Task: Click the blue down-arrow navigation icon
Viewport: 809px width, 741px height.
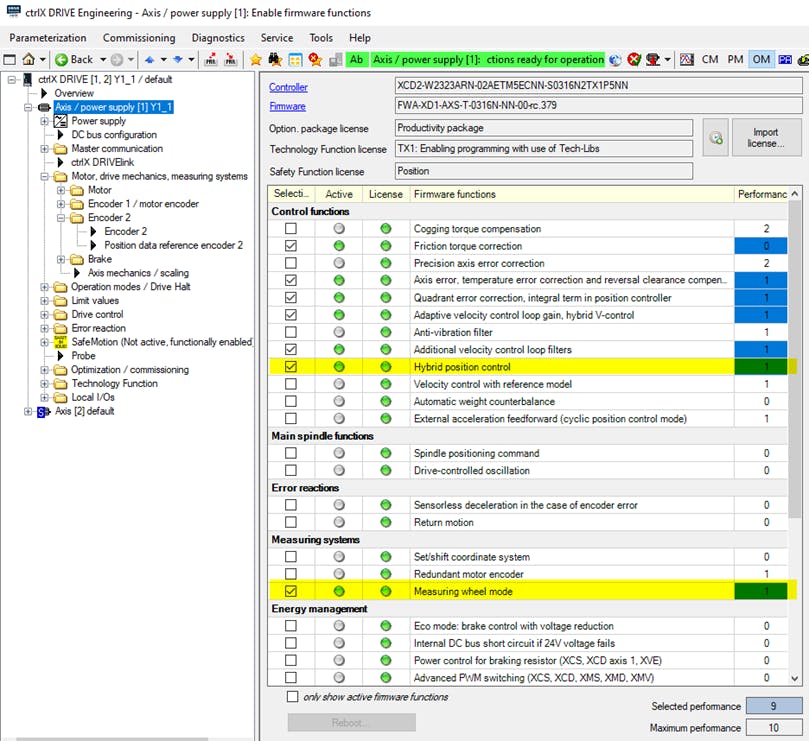Action: coord(178,60)
